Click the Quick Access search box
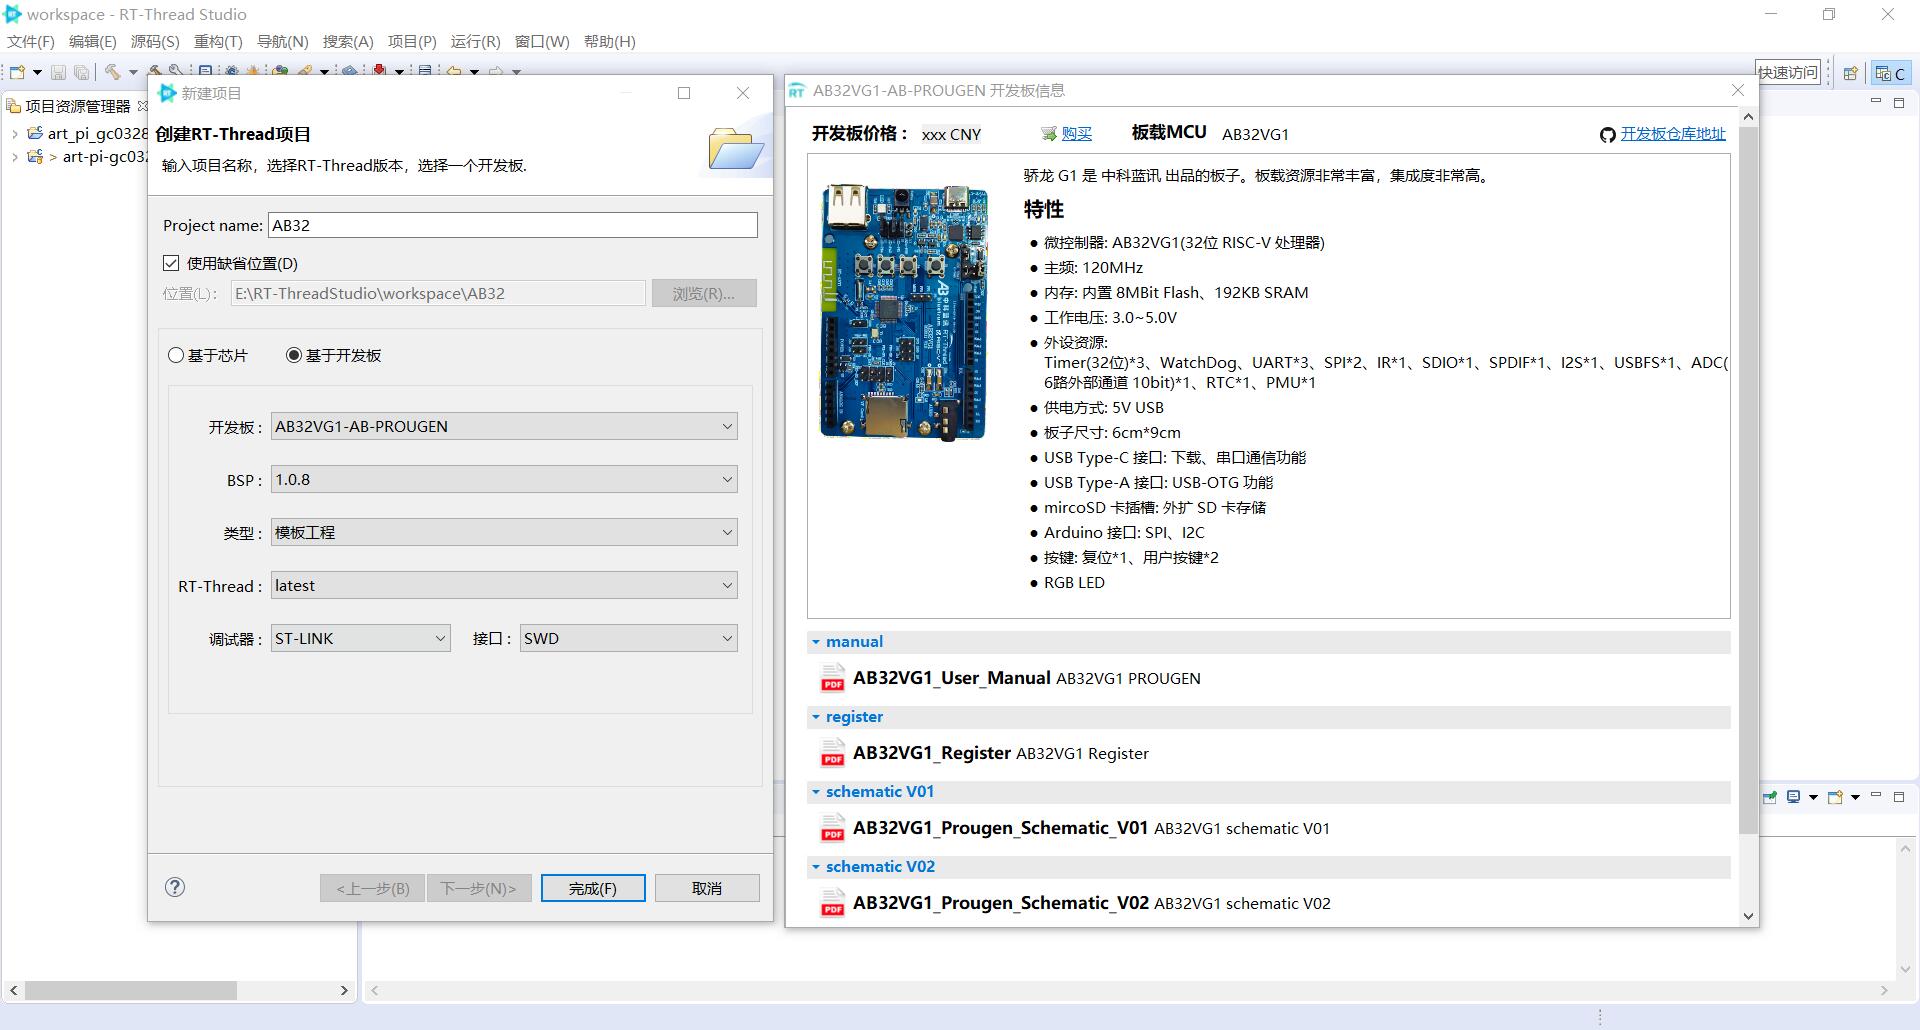The image size is (1920, 1030). click(x=1788, y=72)
